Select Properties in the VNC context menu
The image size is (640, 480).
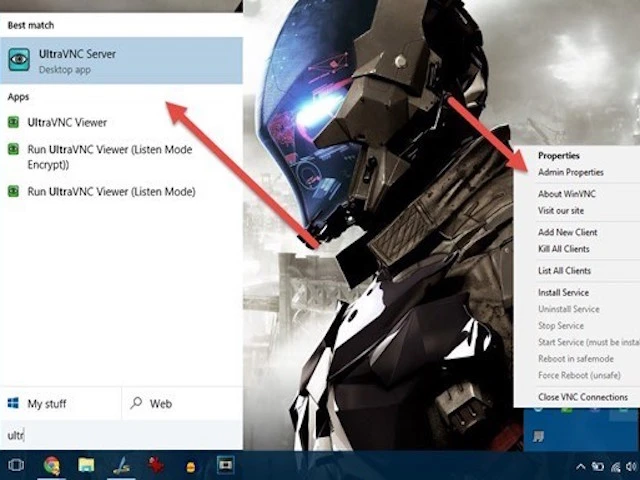click(558, 156)
